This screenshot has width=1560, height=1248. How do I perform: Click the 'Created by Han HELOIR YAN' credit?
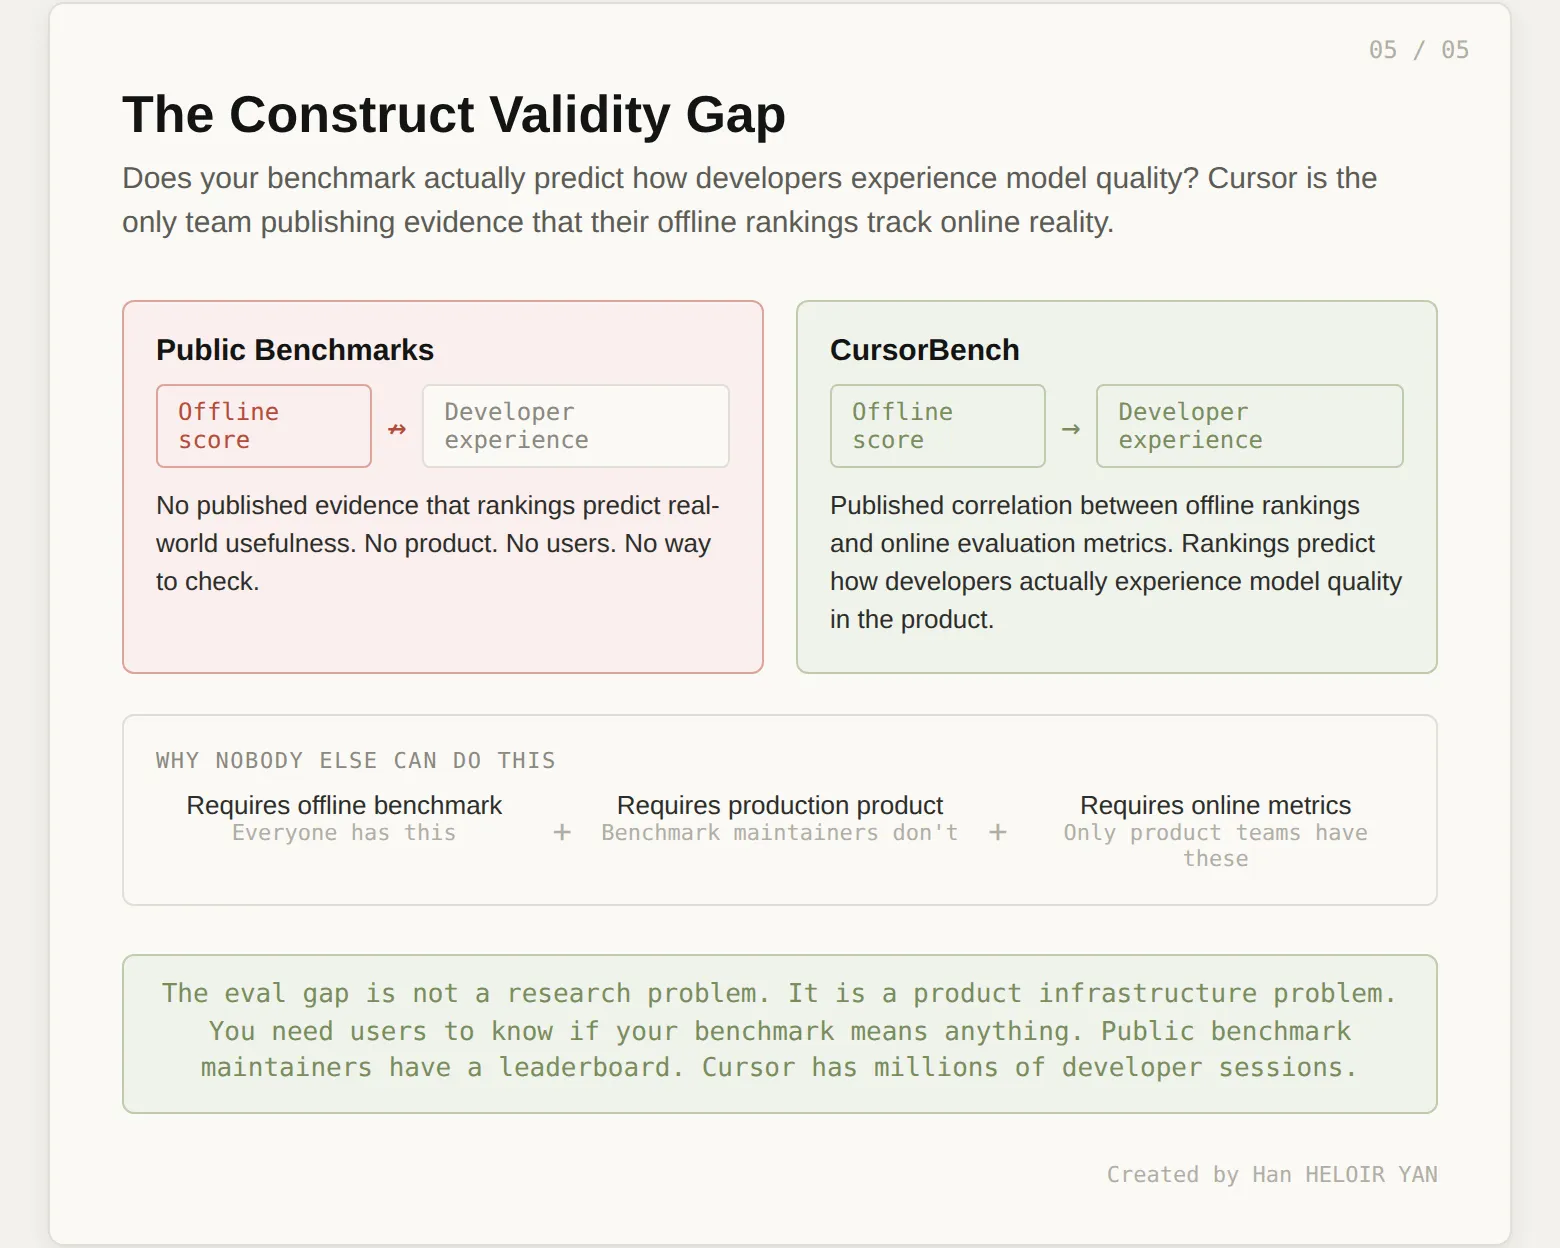click(x=1271, y=1174)
